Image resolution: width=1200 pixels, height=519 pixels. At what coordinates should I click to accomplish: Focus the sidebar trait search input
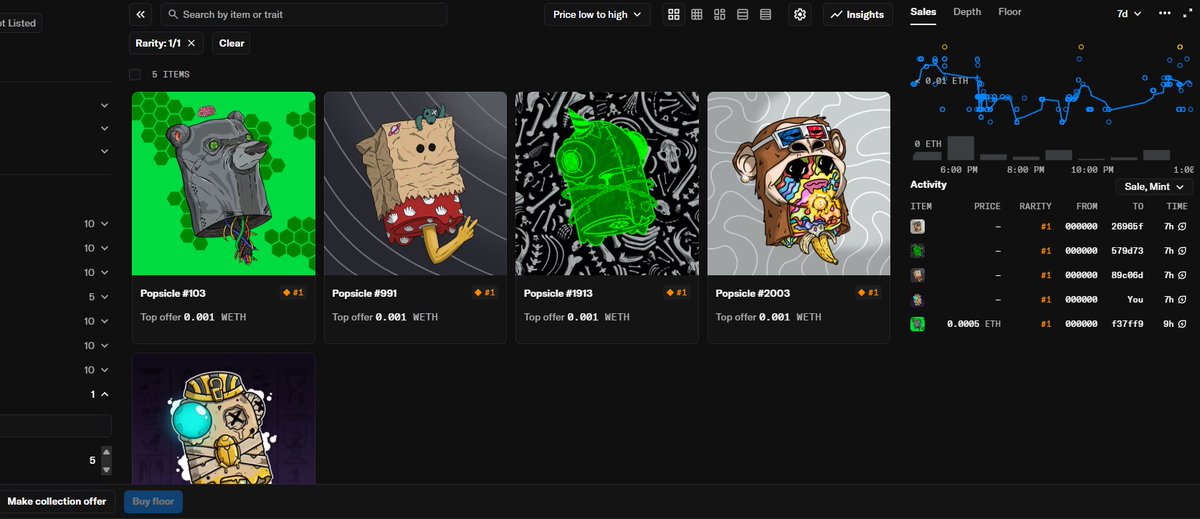[55, 426]
